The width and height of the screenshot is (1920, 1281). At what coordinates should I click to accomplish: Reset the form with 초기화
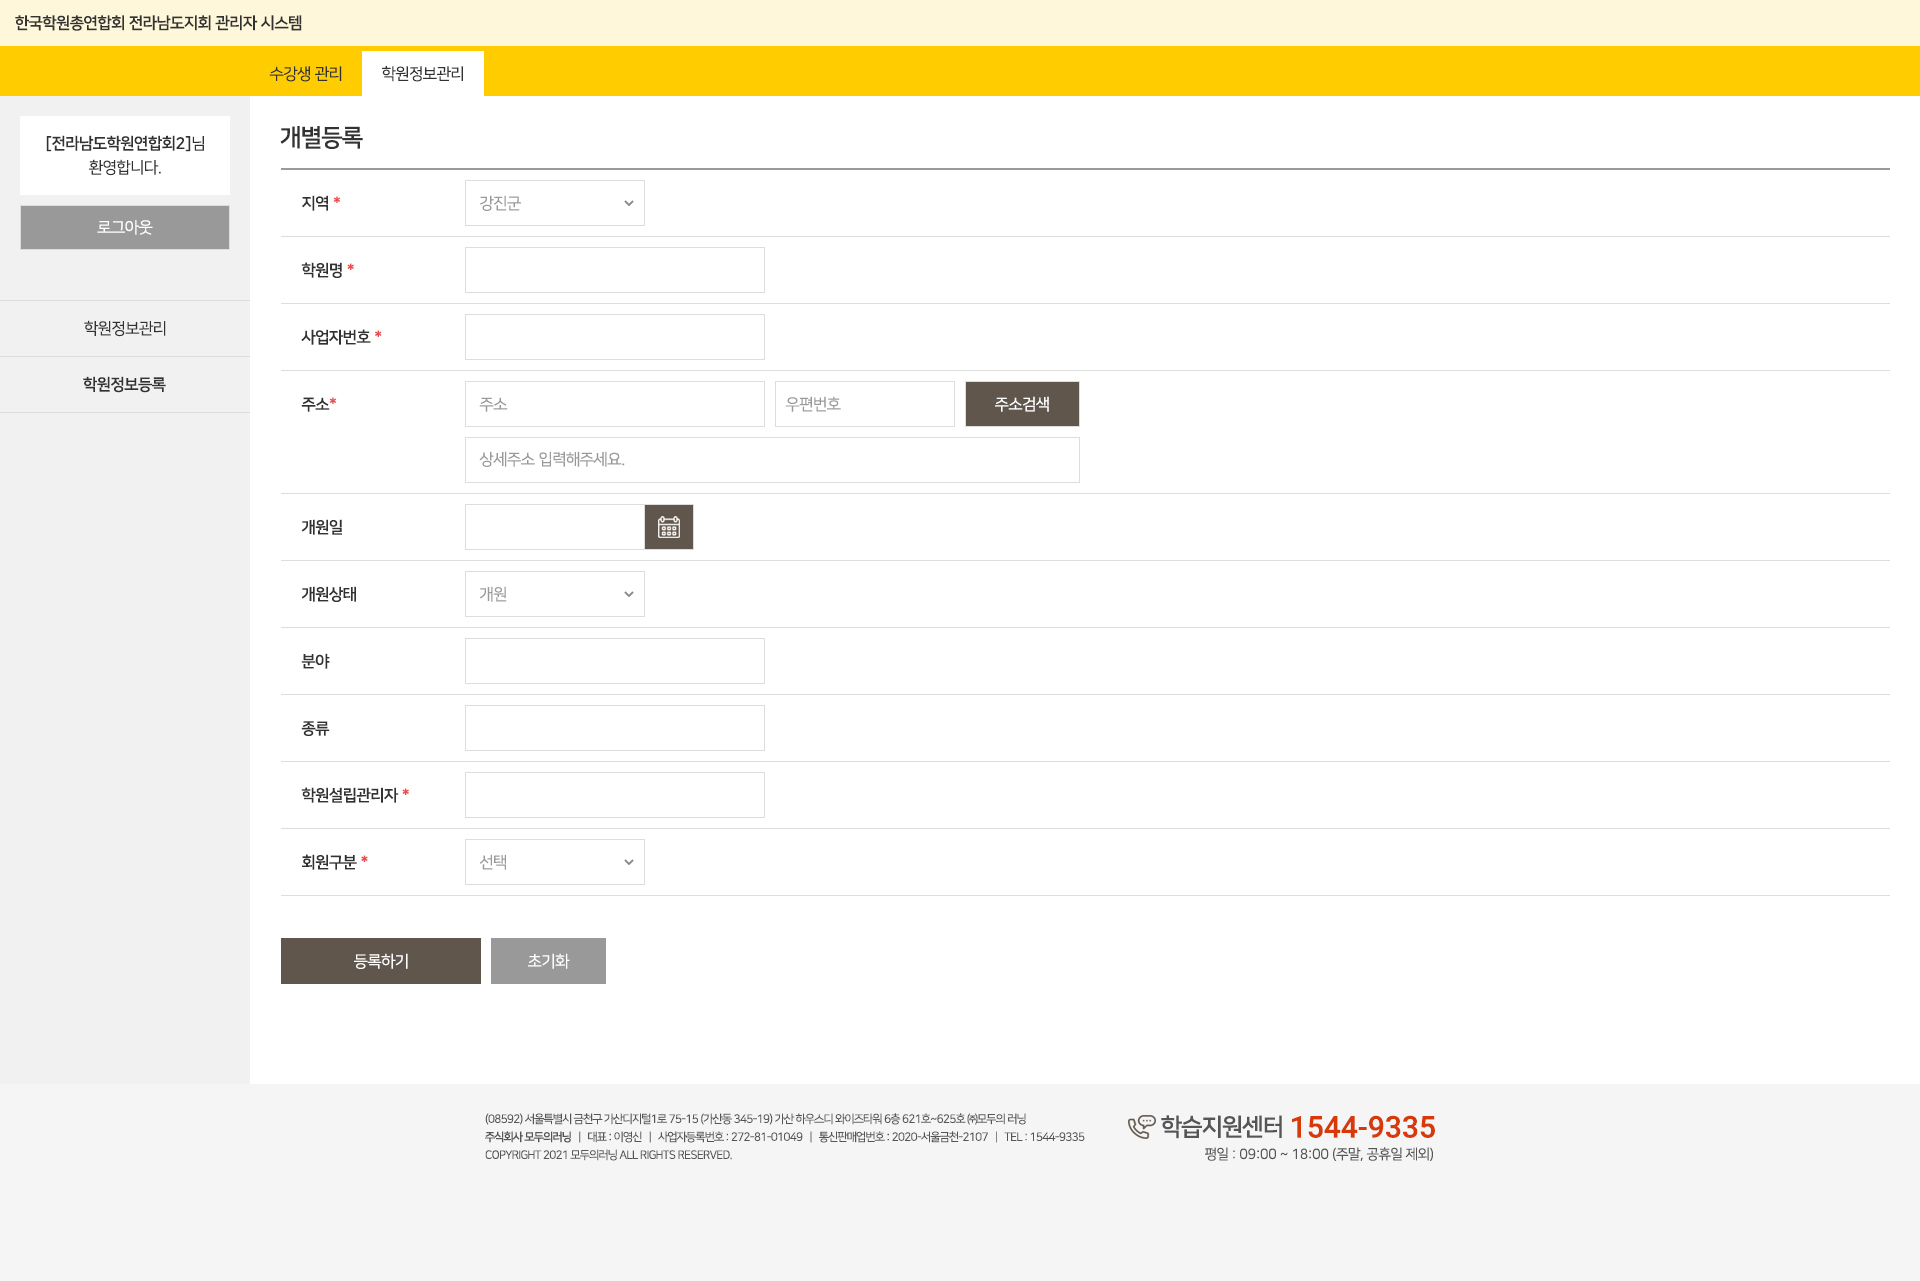point(548,961)
